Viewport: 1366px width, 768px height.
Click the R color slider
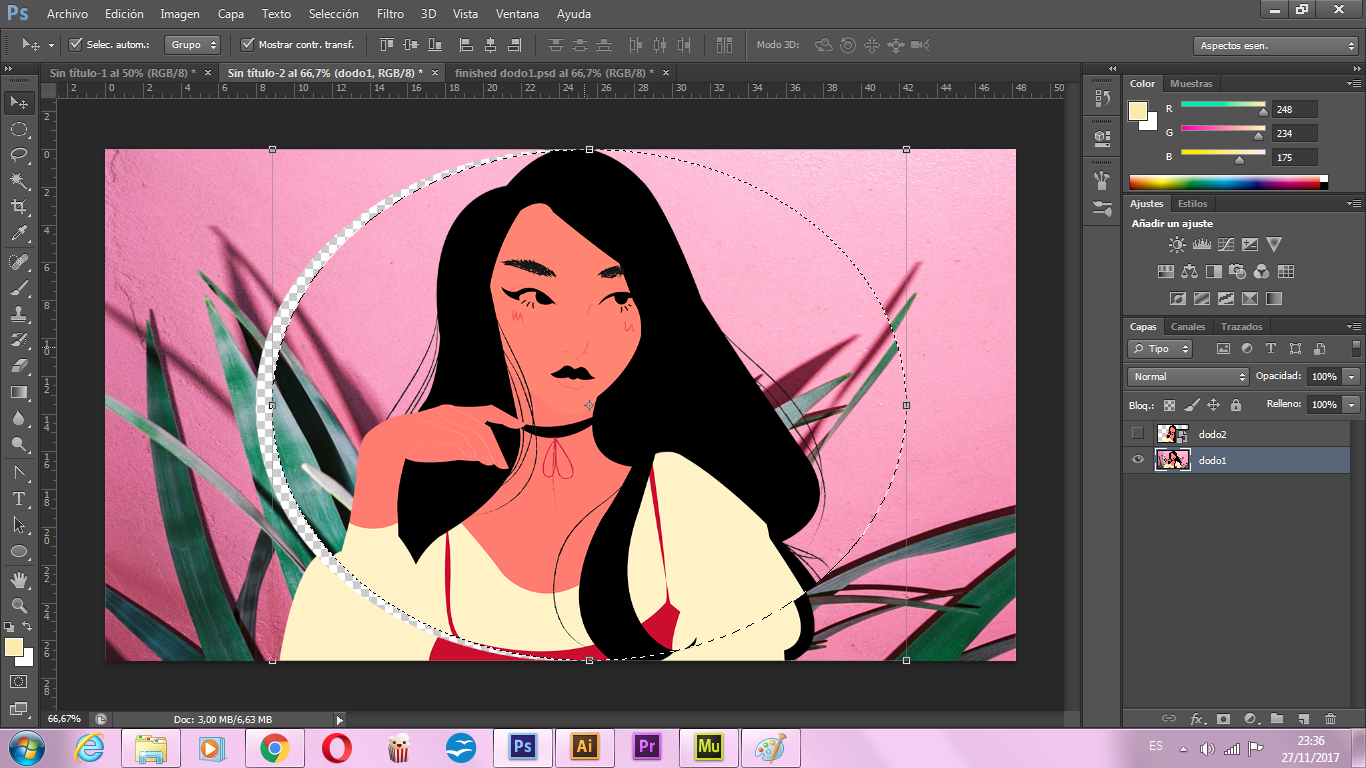pyautogui.click(x=1223, y=107)
